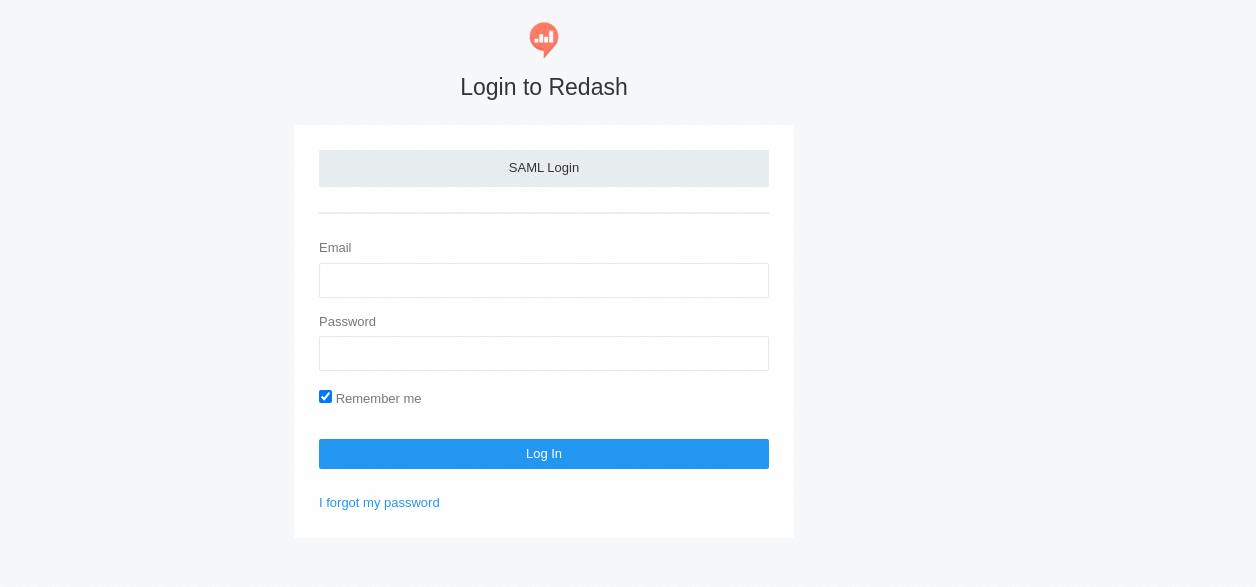Click the Password field label

click(x=347, y=322)
